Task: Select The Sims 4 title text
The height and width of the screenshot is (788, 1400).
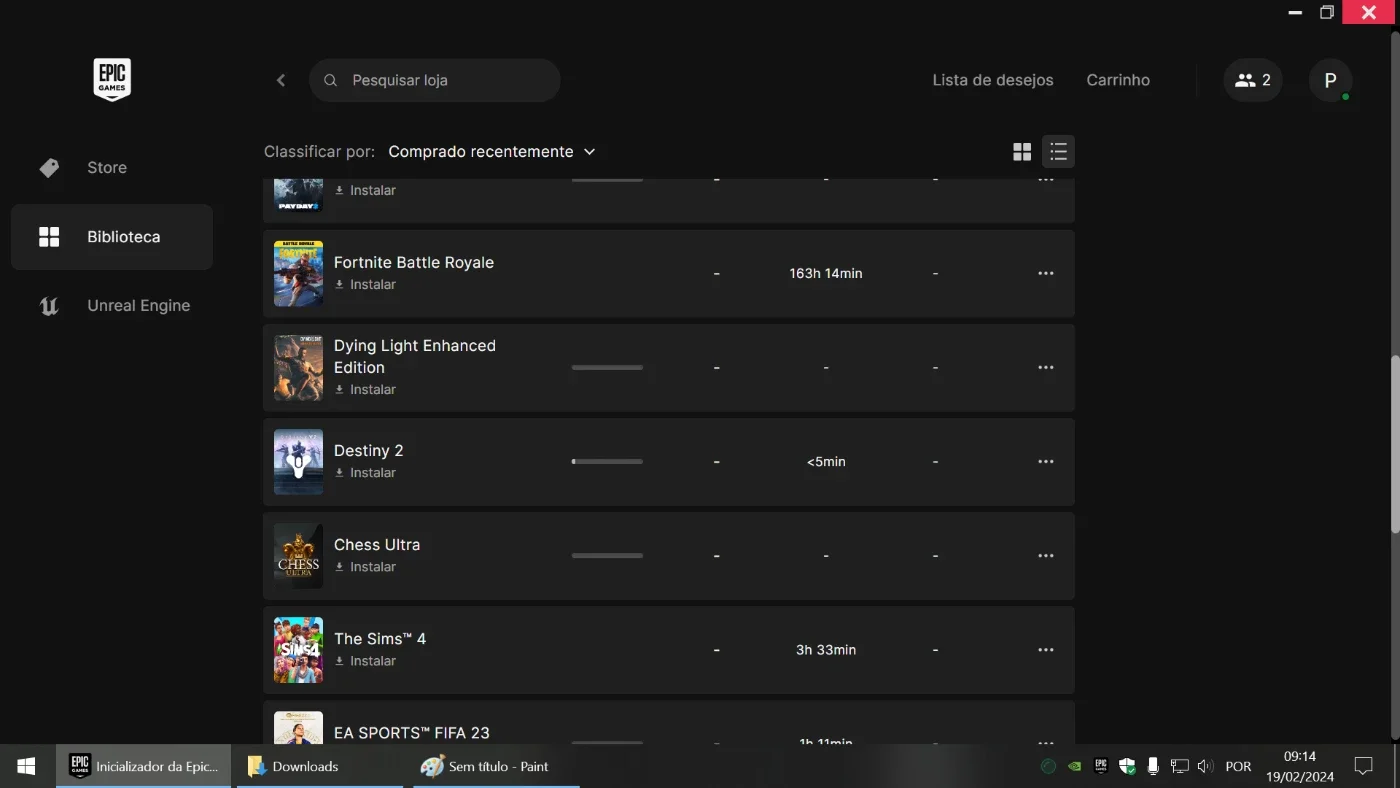Action: [380, 638]
